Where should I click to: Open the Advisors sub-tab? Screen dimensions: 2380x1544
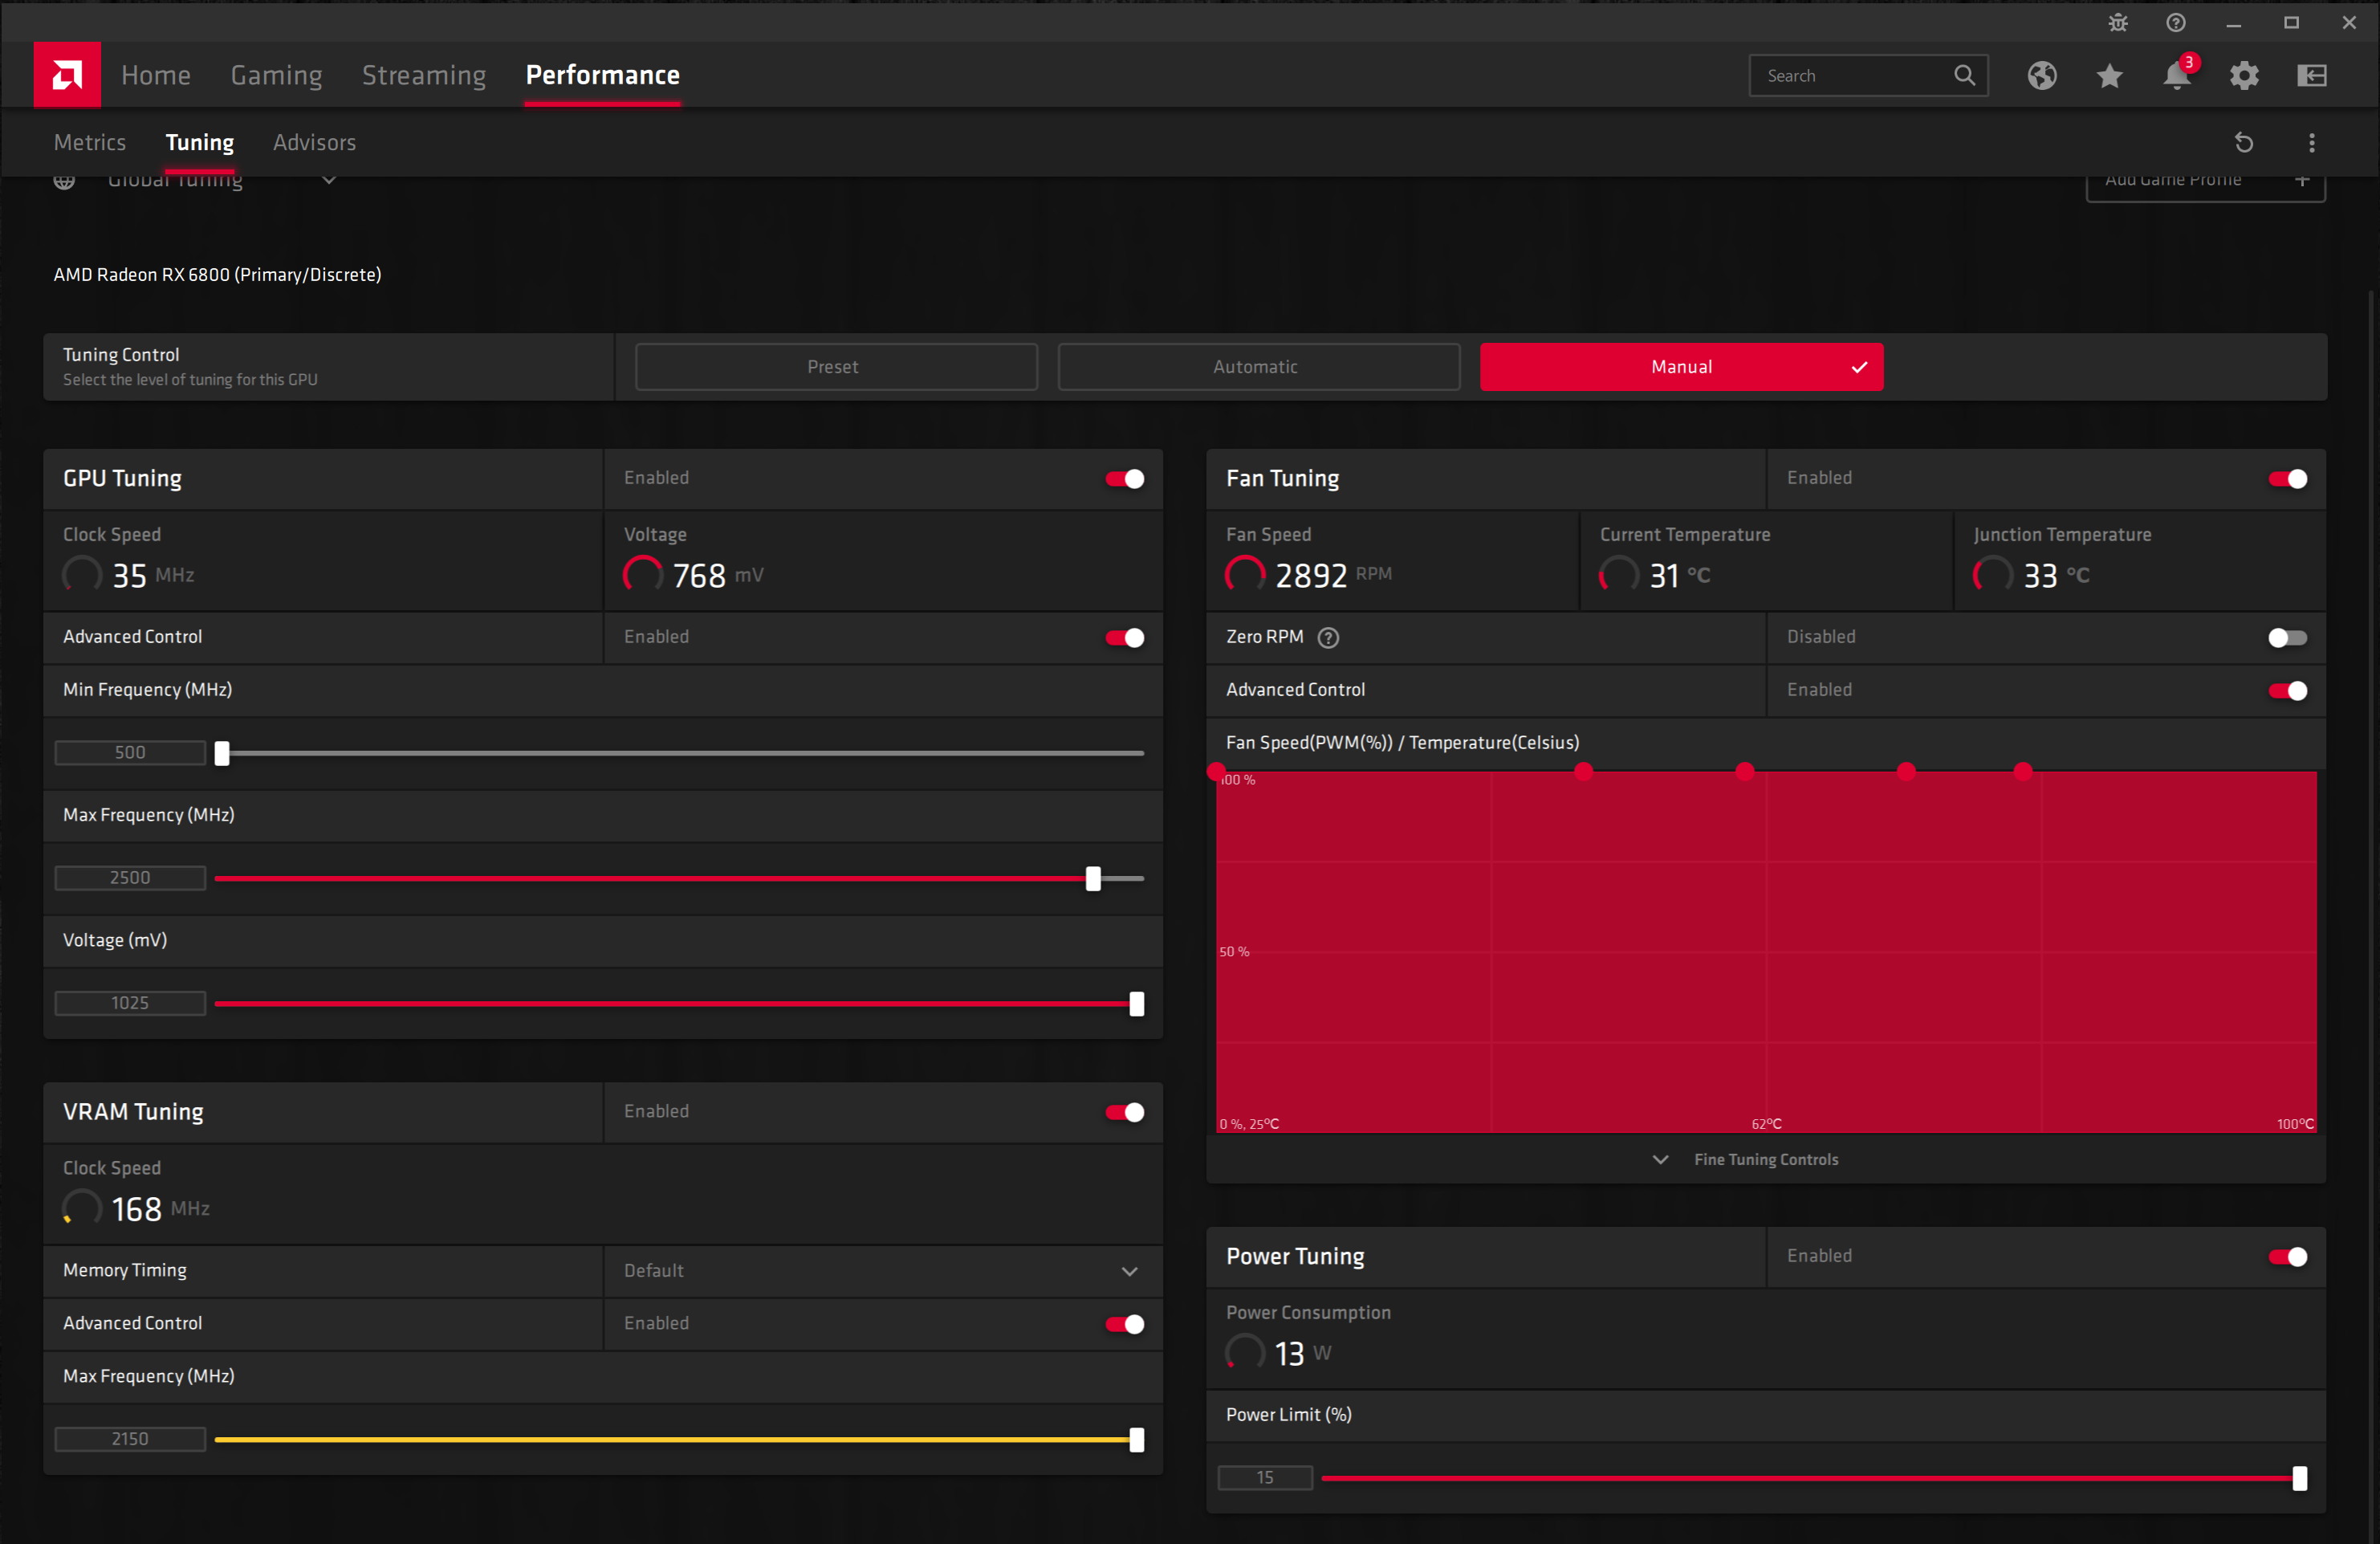(315, 142)
